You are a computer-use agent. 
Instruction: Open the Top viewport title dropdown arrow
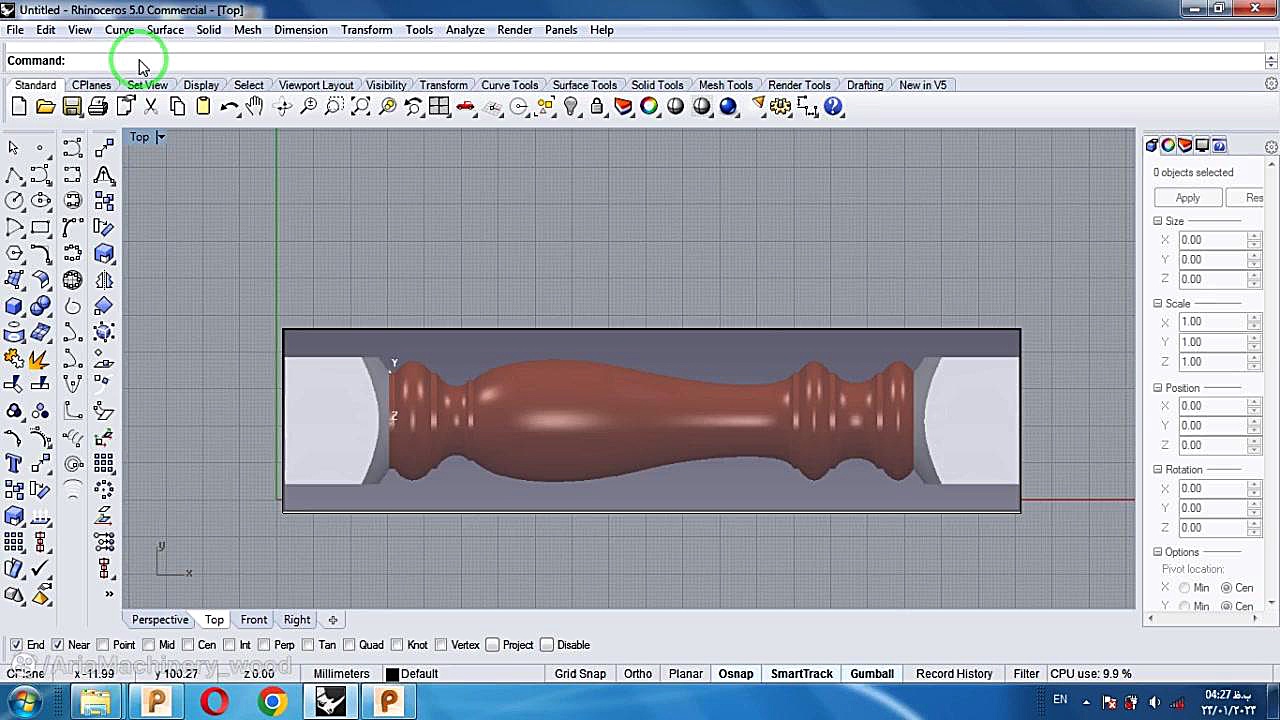[x=160, y=137]
